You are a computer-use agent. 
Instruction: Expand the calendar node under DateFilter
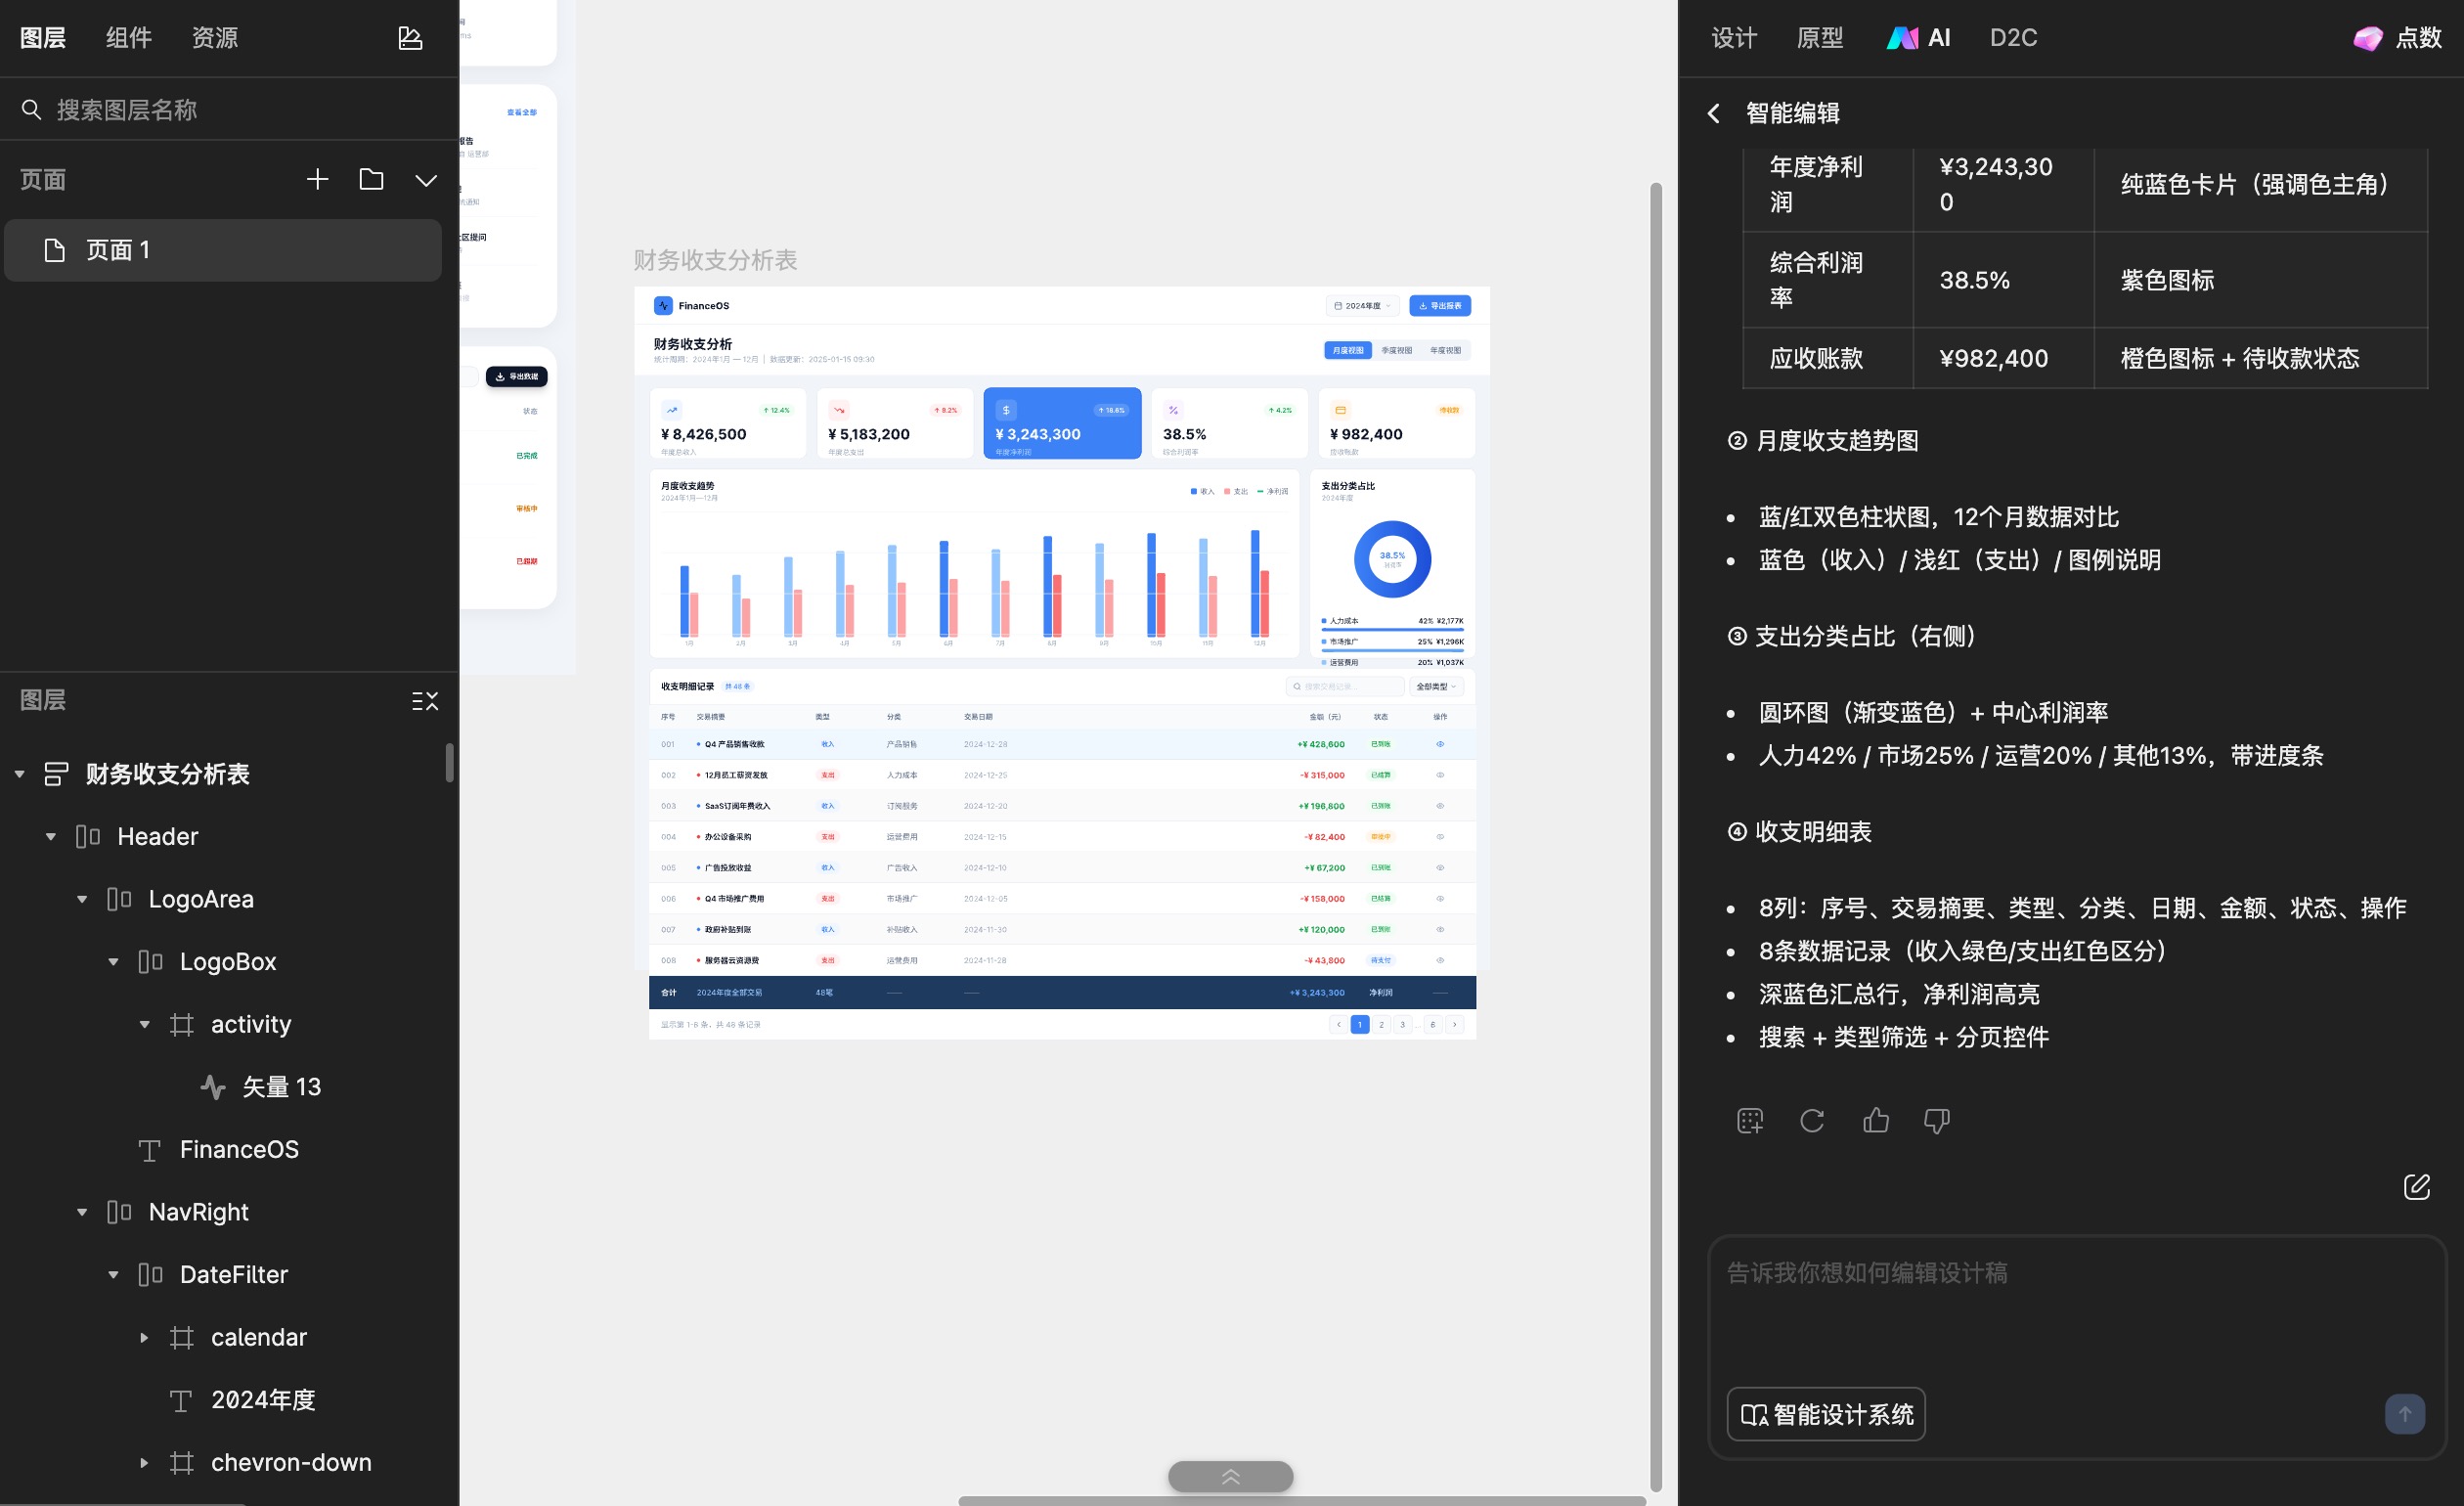[x=143, y=1337]
